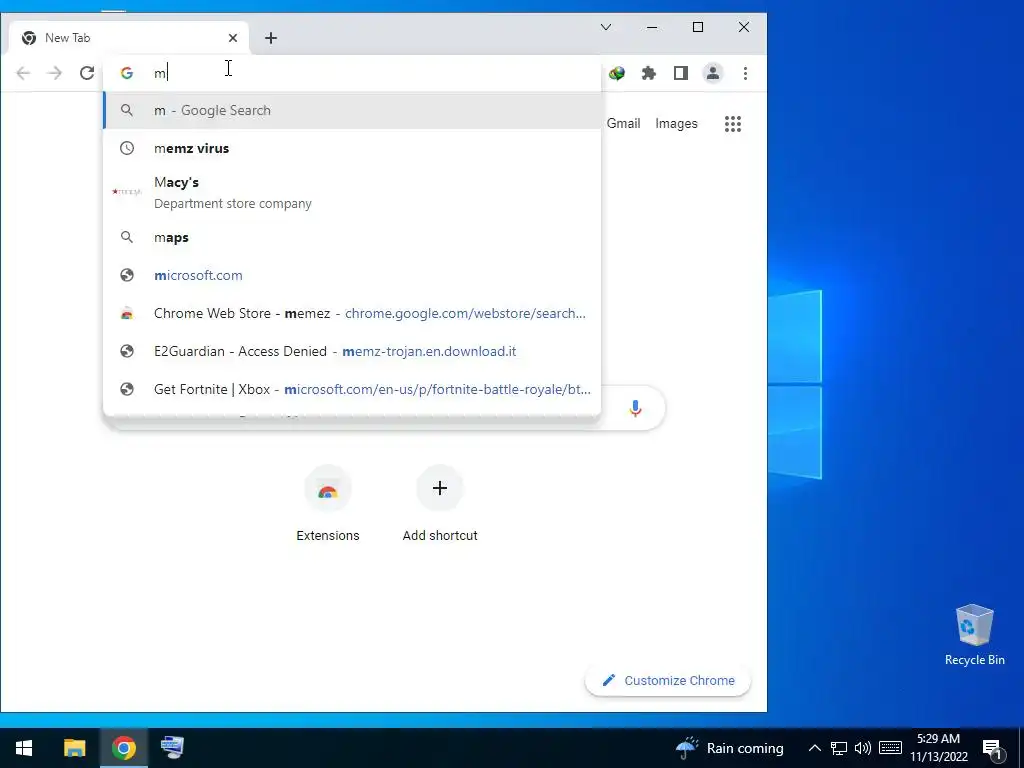Open the Google apps grid
Image resolution: width=1024 pixels, height=768 pixels.
pos(733,123)
